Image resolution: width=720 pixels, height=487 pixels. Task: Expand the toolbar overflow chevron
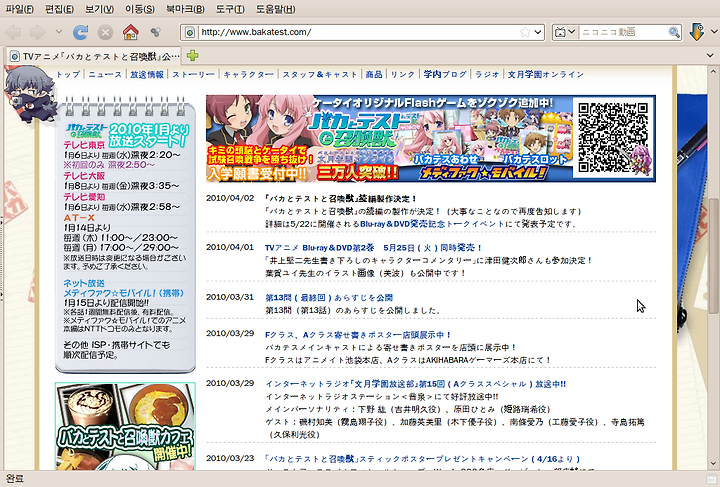pos(714,32)
